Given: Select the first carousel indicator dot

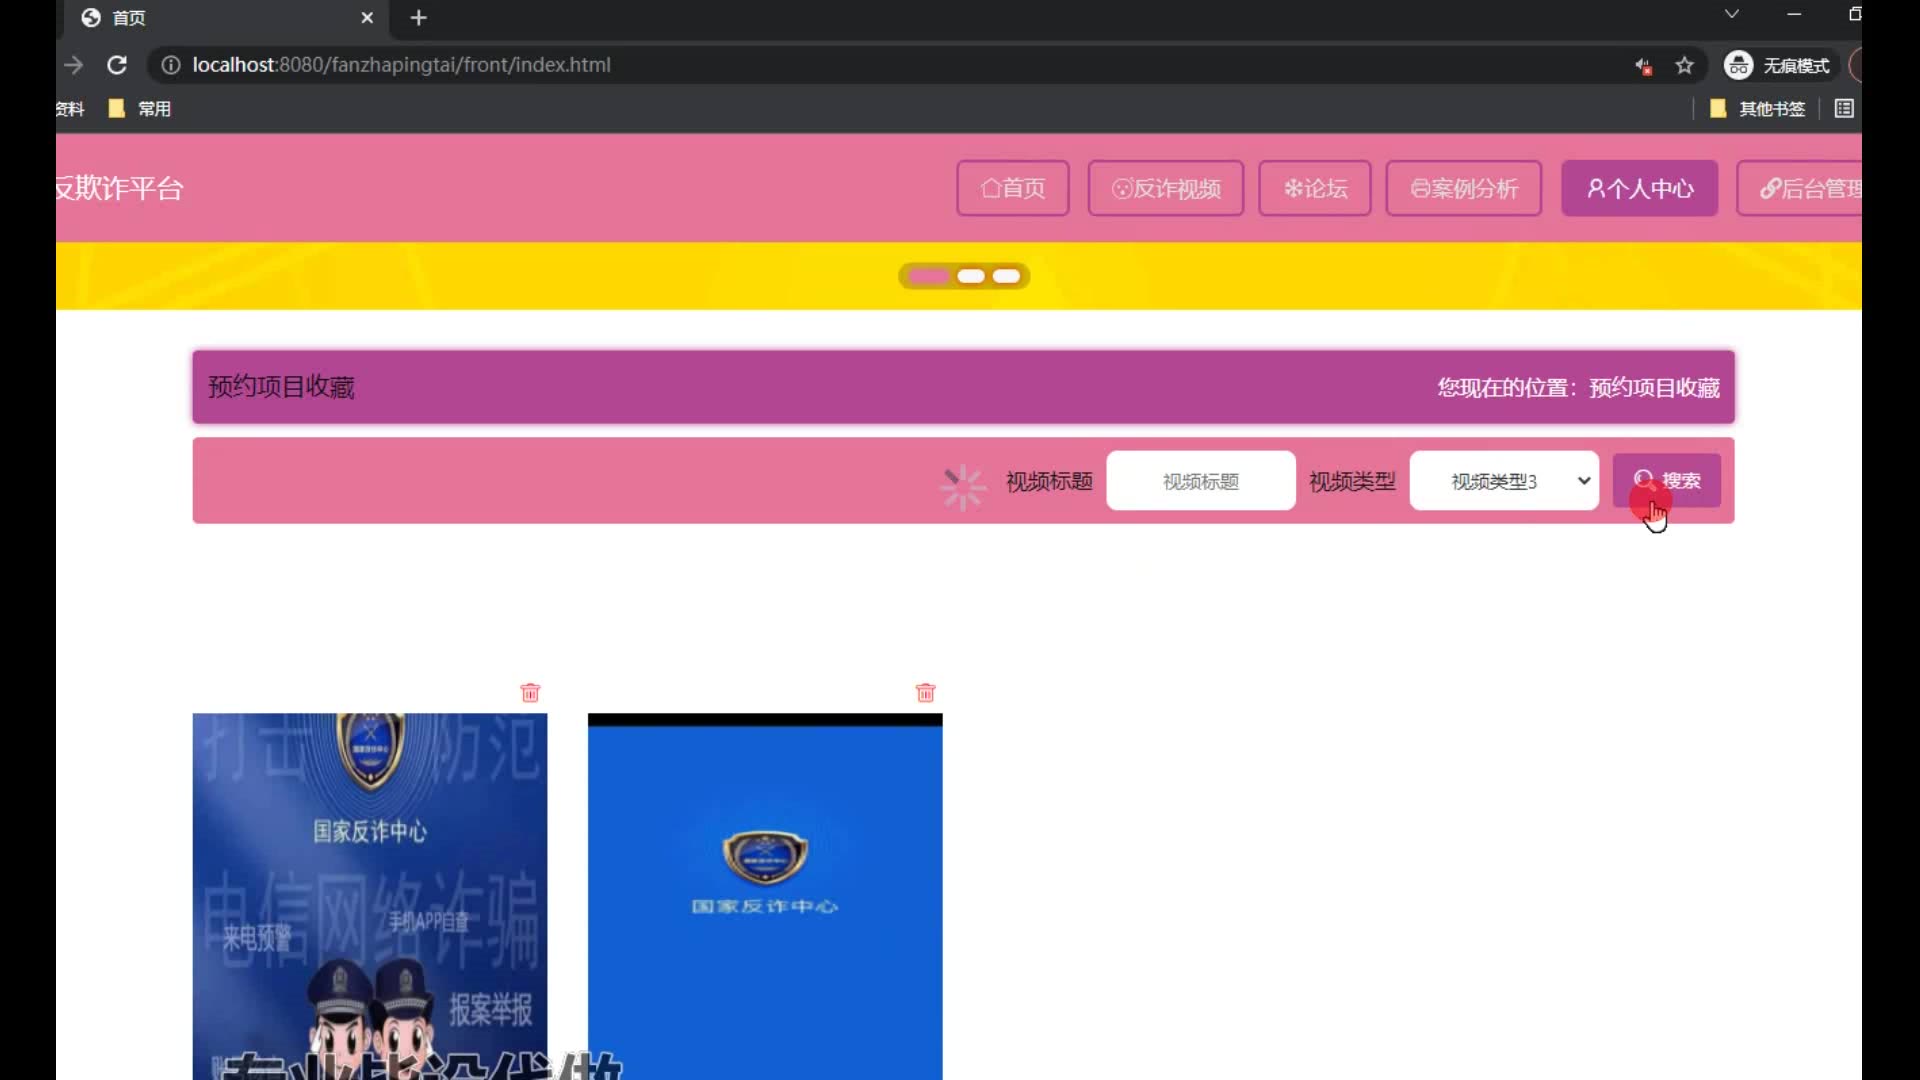Looking at the screenshot, I should click(929, 276).
